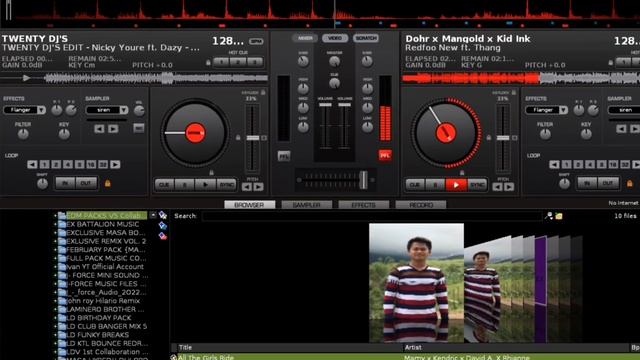640x360 pixels.
Task: Sync the right deck tempo
Action: click(x=477, y=185)
